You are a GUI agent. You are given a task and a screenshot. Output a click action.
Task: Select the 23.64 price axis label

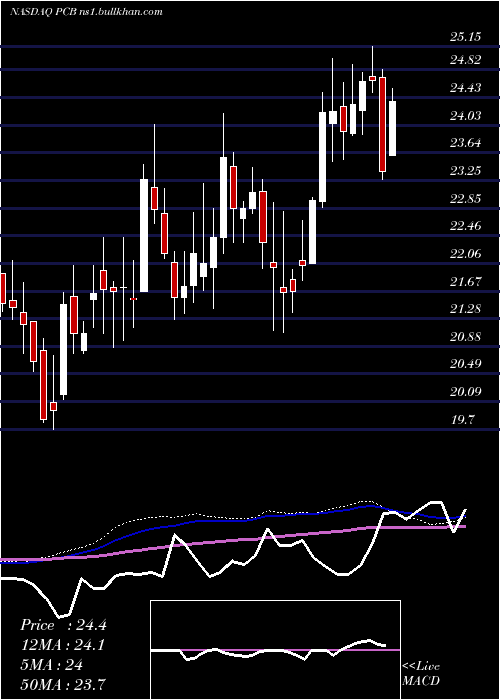466,143
